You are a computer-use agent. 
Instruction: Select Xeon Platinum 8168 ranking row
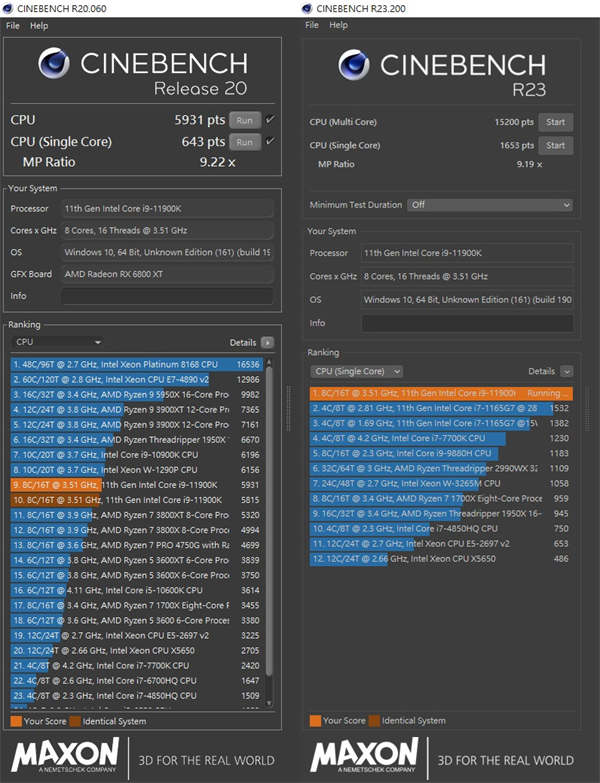click(x=137, y=365)
